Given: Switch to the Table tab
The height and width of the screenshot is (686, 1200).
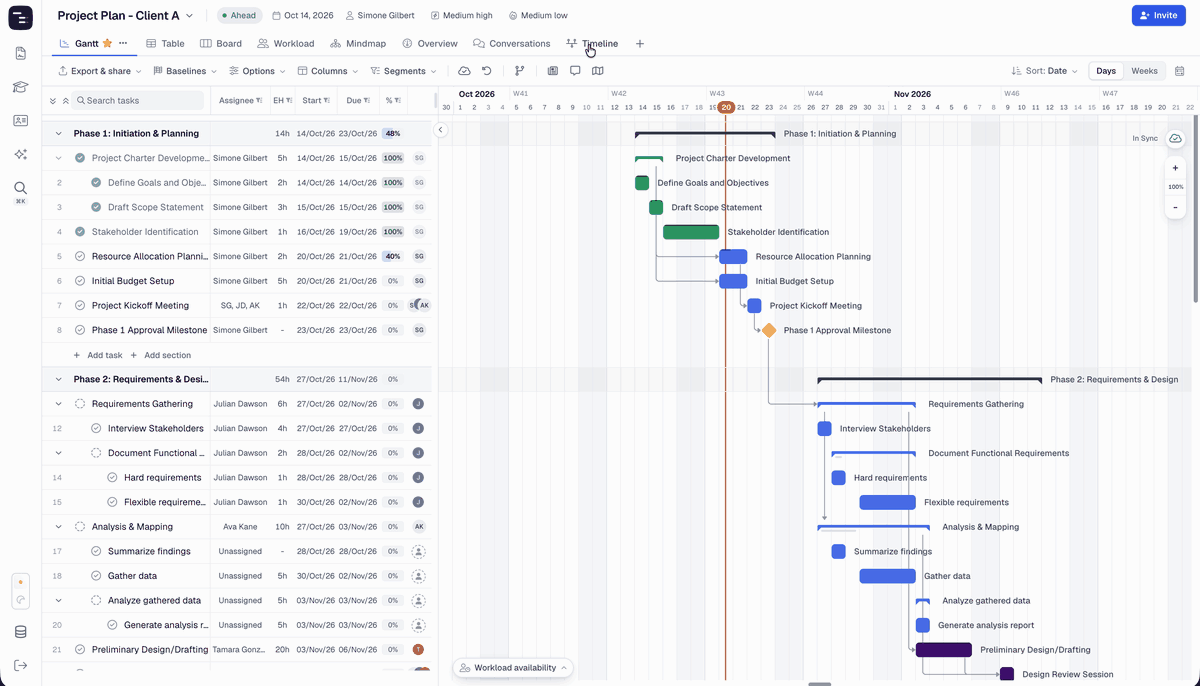Looking at the screenshot, I should point(165,44).
